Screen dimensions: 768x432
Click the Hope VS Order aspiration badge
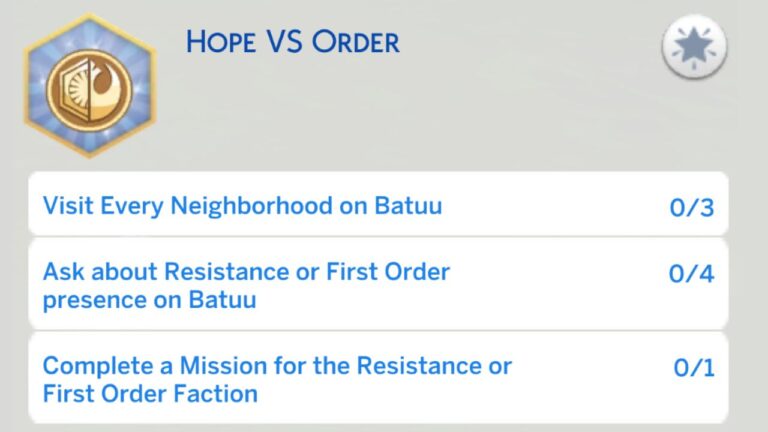90,87
